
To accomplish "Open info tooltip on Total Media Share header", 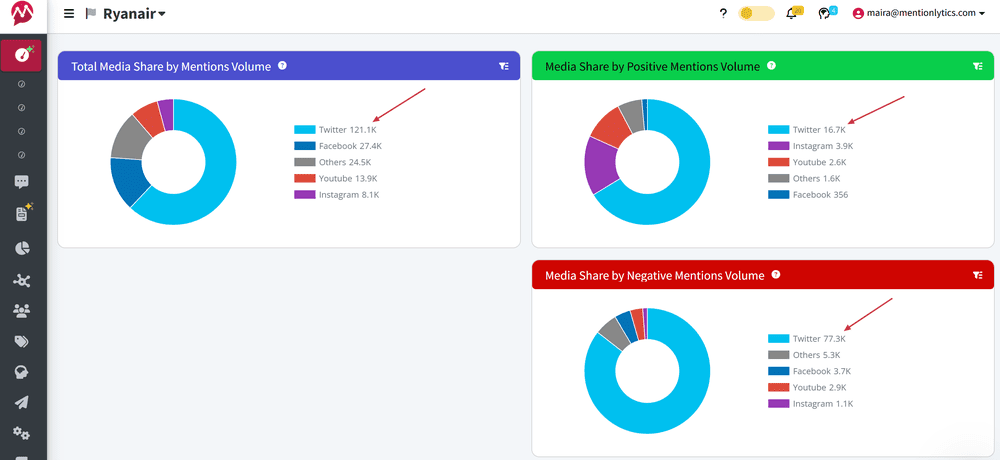I will pyautogui.click(x=283, y=65).
